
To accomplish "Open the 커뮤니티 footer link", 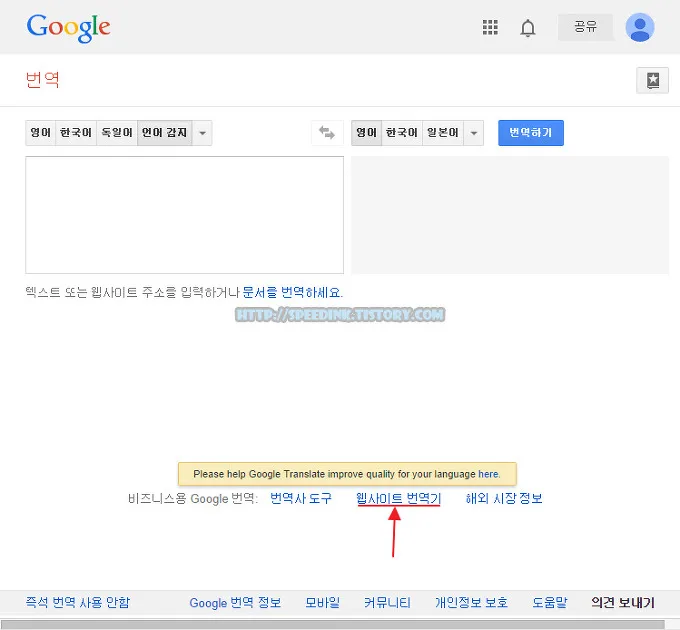I will (x=387, y=602).
